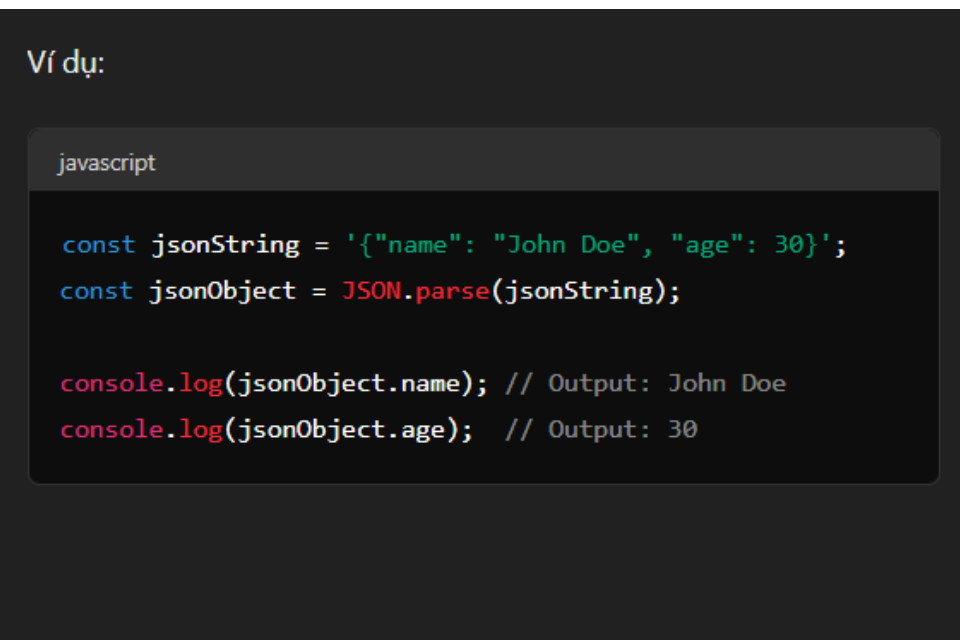This screenshot has width=960, height=640.
Task: Click the 'jsonString' variable on line one
Action: pyautogui.click(x=225, y=245)
